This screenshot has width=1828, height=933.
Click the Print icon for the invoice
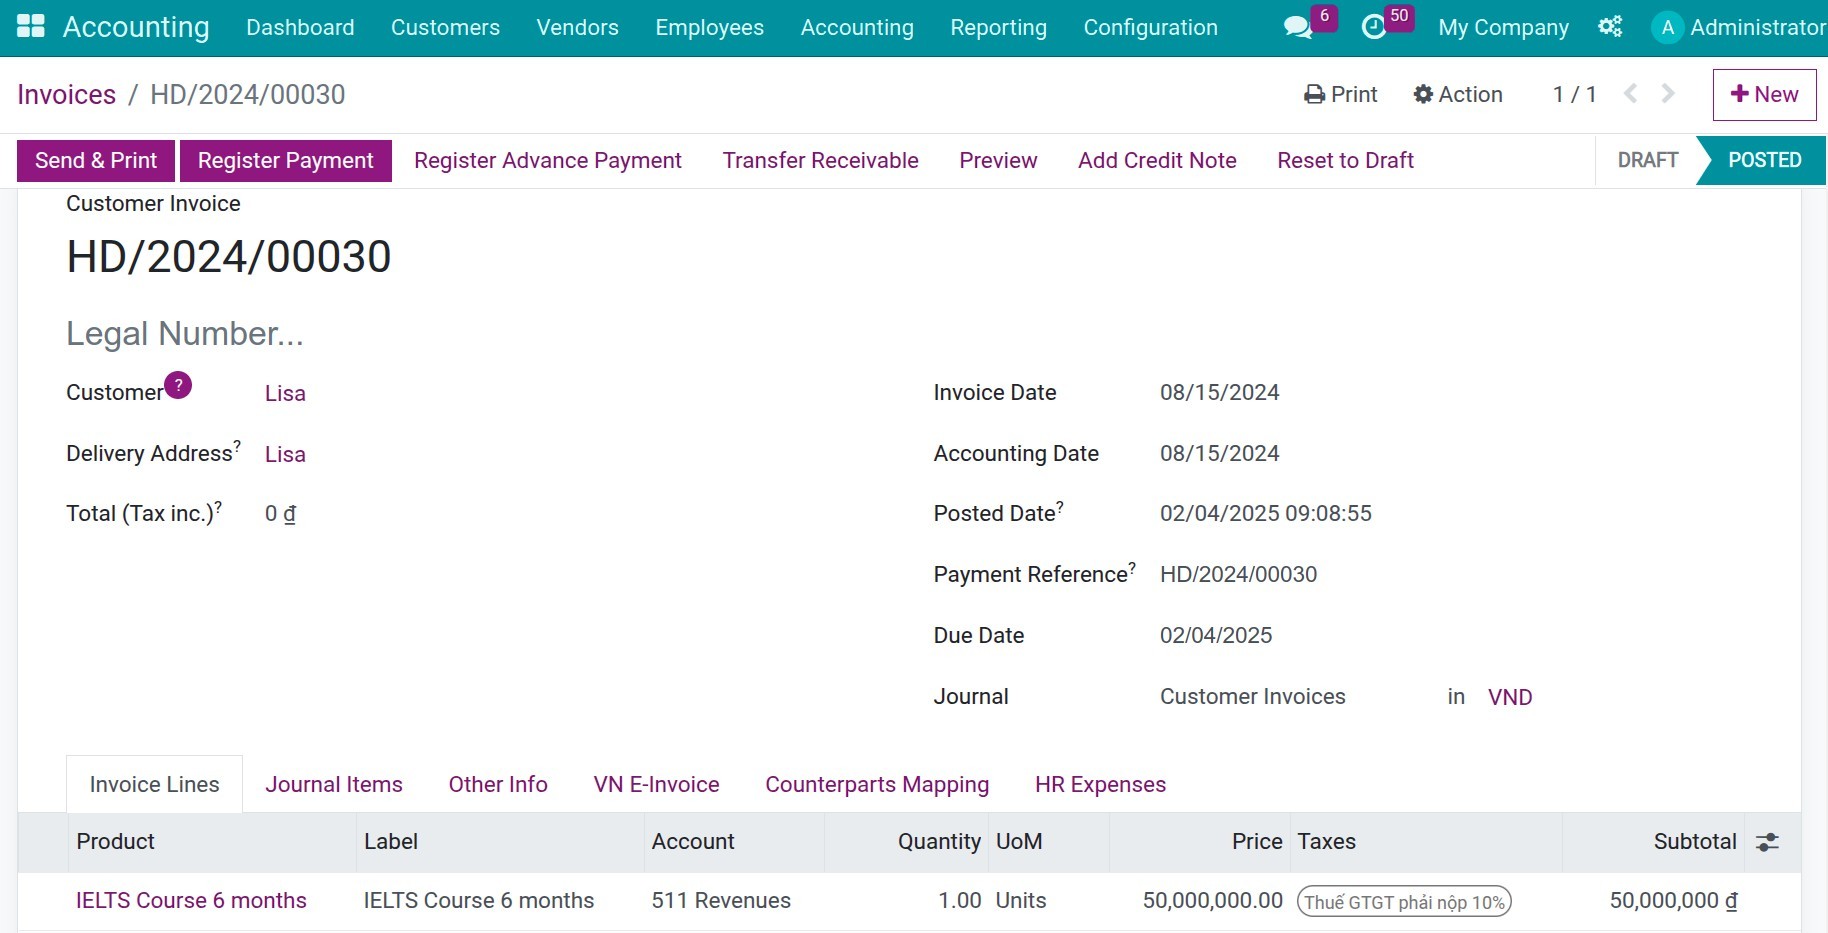1314,94
